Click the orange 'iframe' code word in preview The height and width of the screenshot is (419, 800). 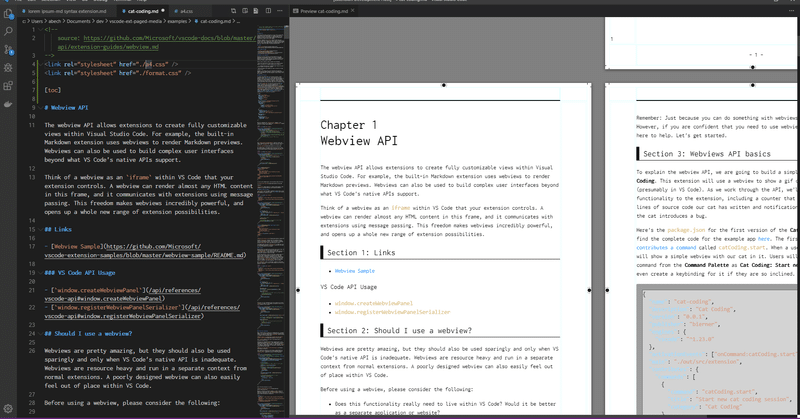(401, 208)
